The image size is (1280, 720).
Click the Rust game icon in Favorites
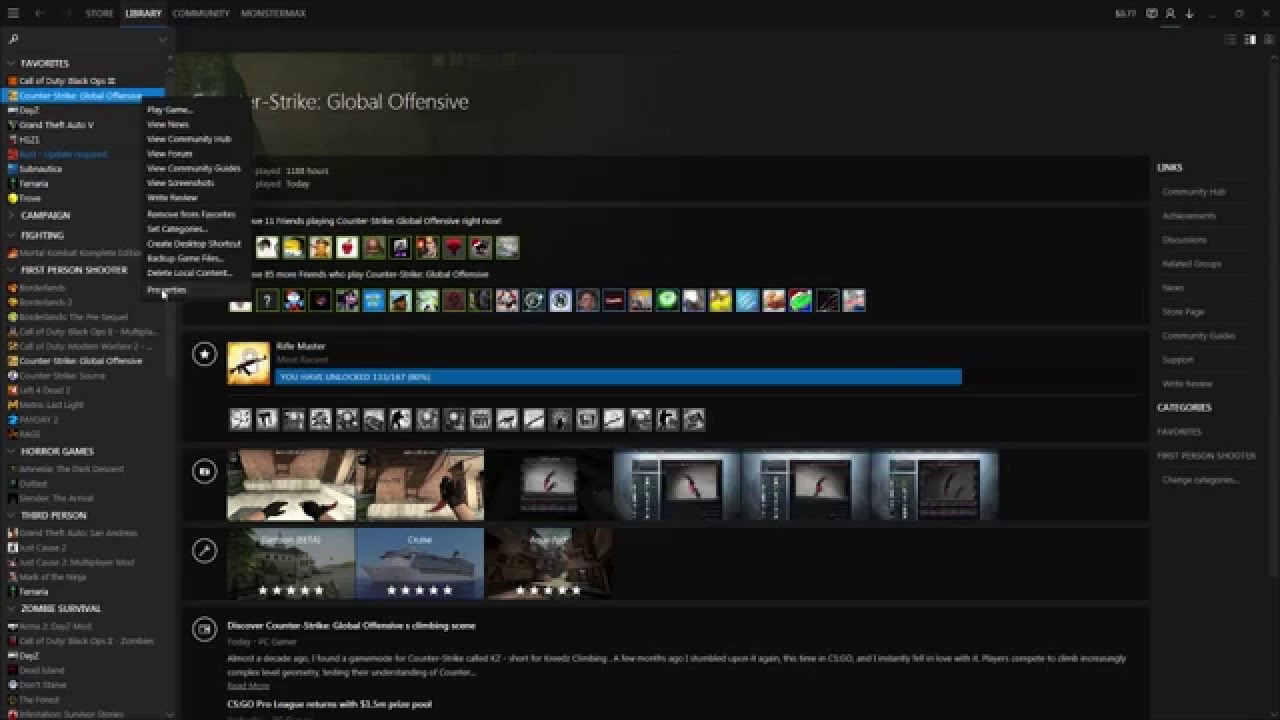12,154
